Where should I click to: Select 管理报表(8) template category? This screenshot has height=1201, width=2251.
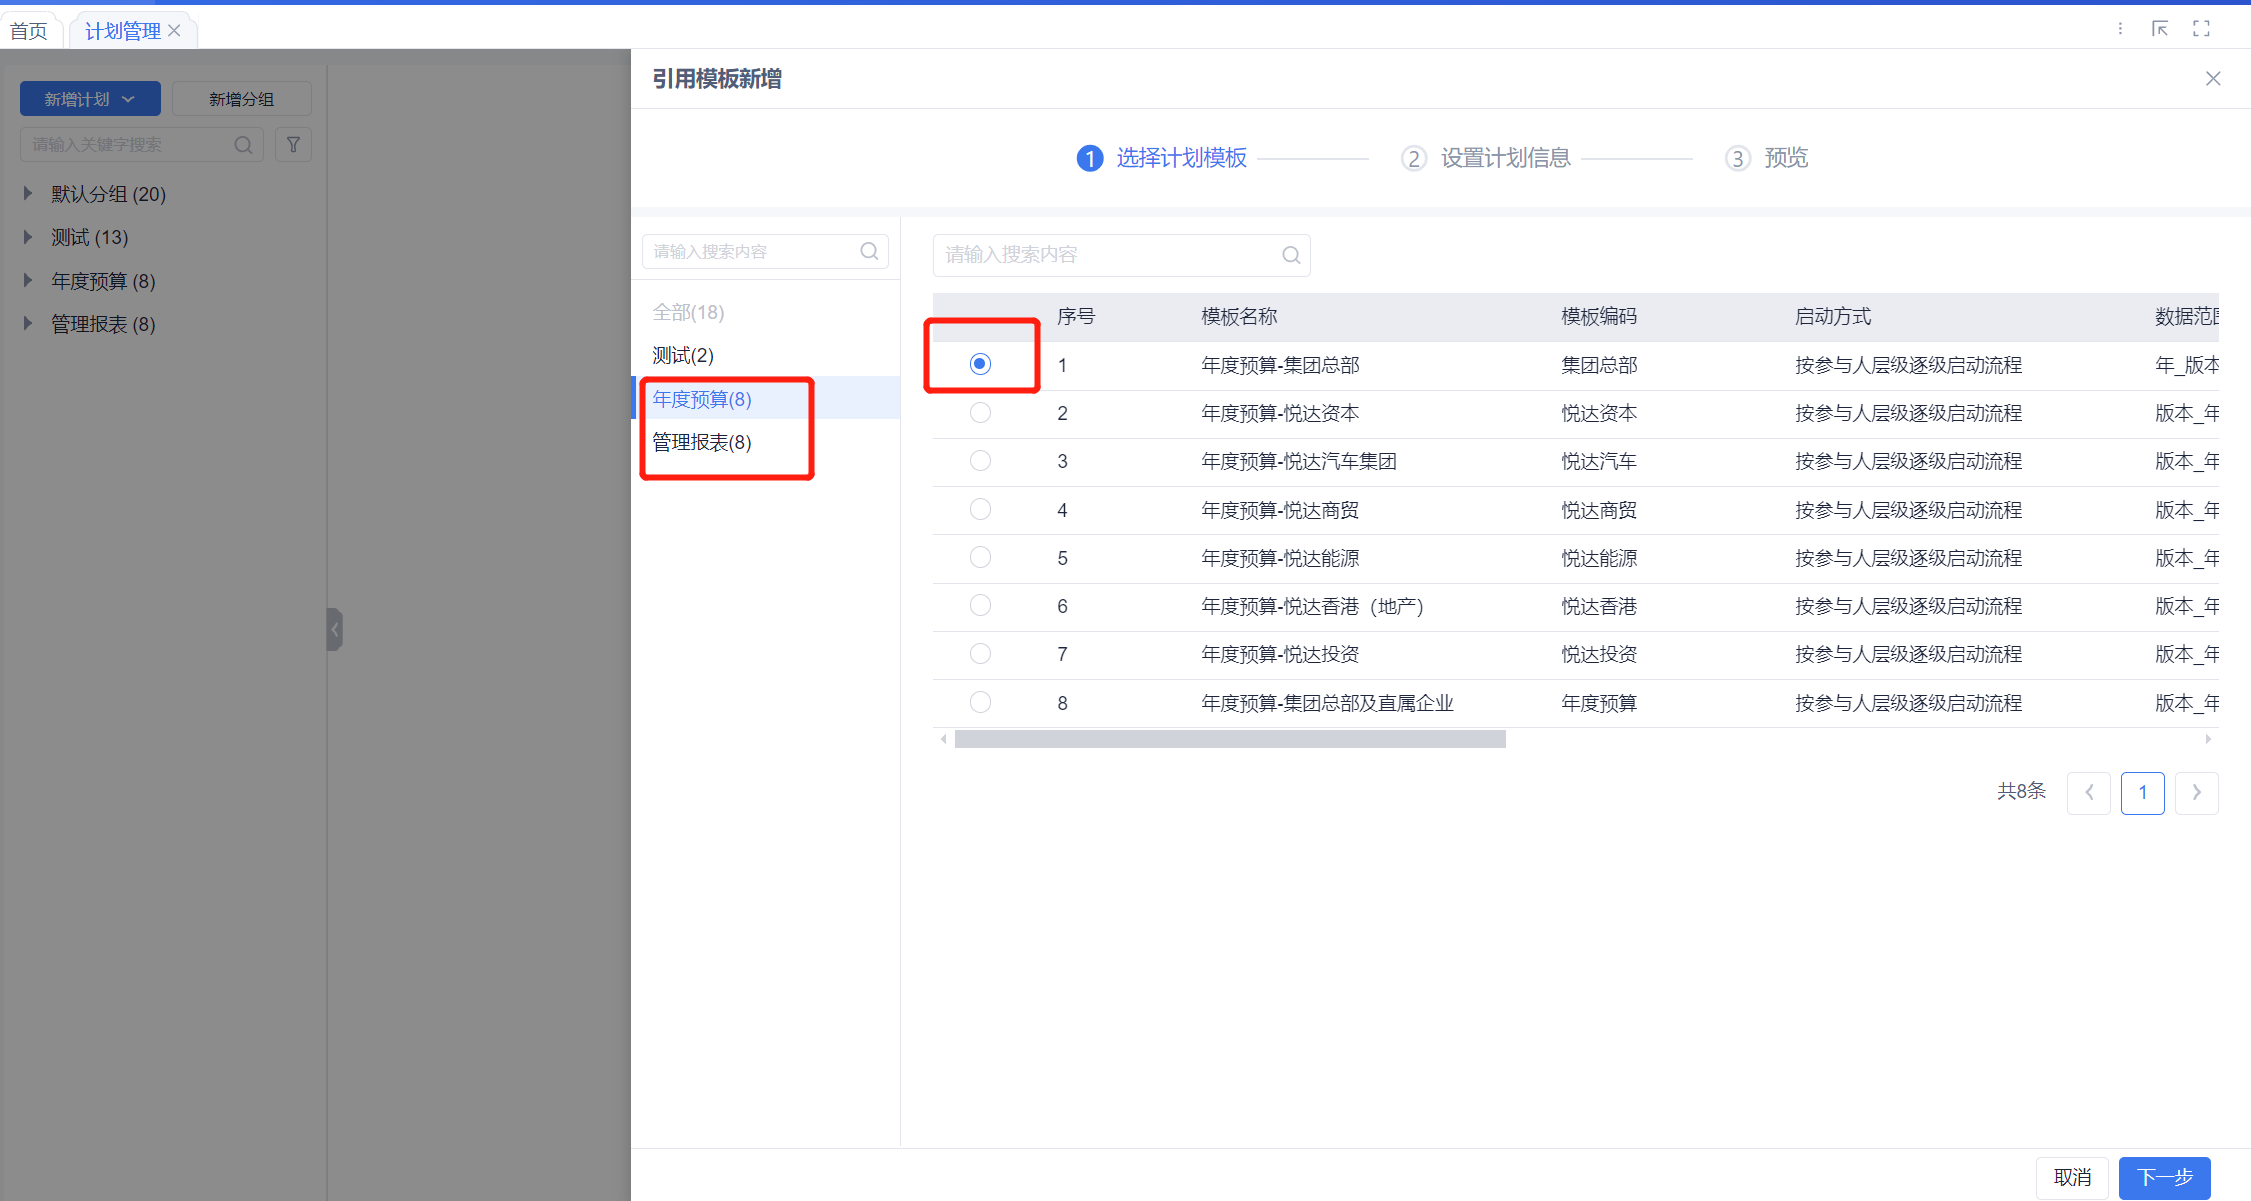click(x=702, y=442)
